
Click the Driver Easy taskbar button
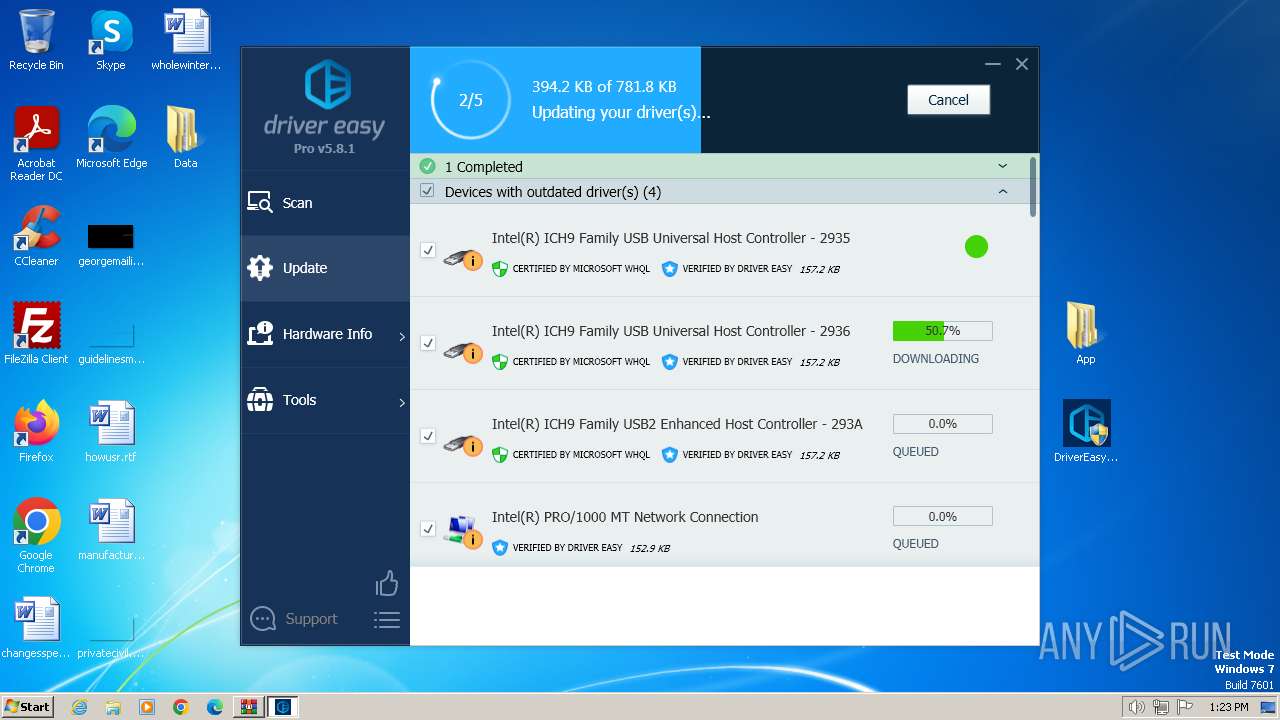[283, 707]
